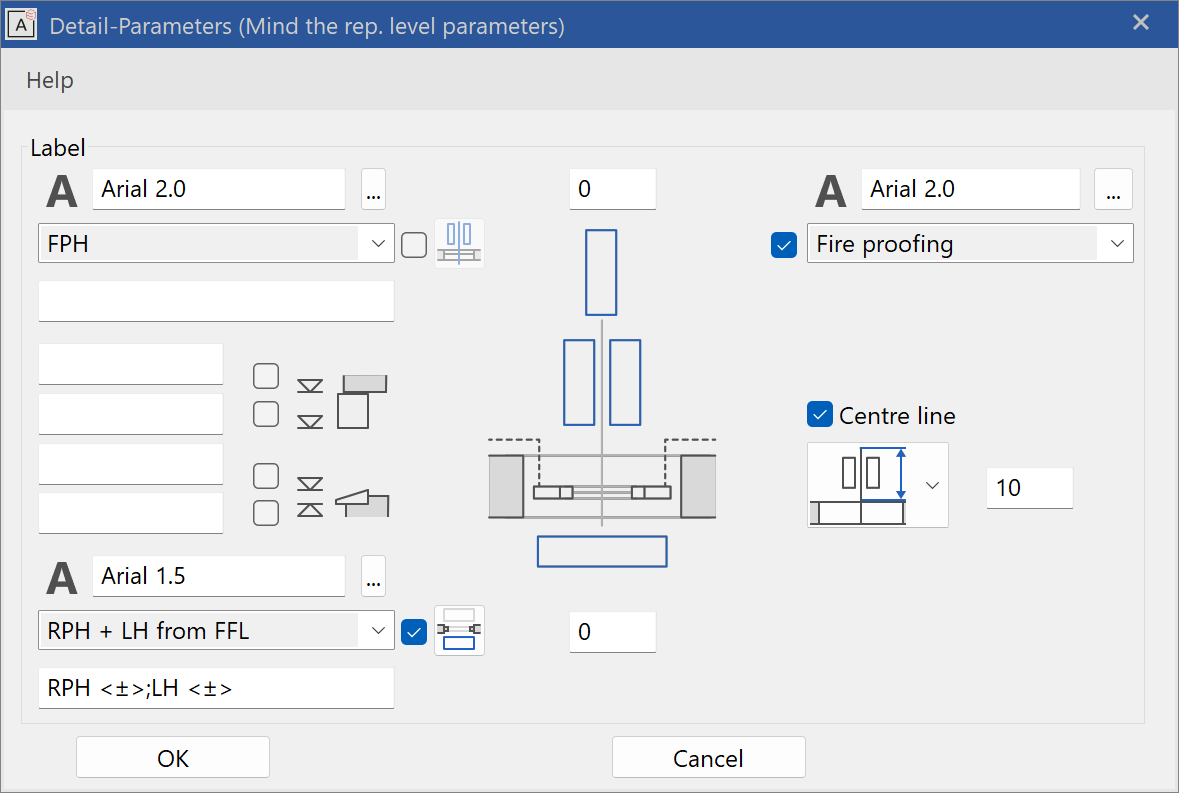Viewport: 1179px width, 793px height.
Task: Click the font 'A' icon beside Arial 1.5
Action: pyautogui.click(x=62, y=578)
